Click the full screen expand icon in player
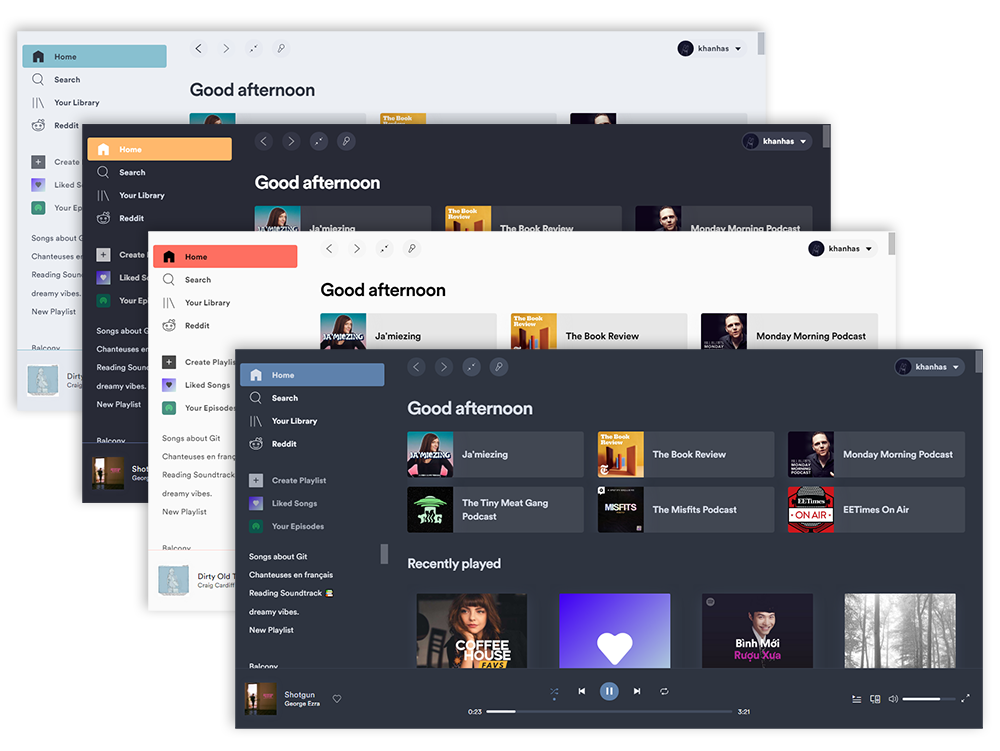The width and height of the screenshot is (1000, 751). (x=965, y=699)
